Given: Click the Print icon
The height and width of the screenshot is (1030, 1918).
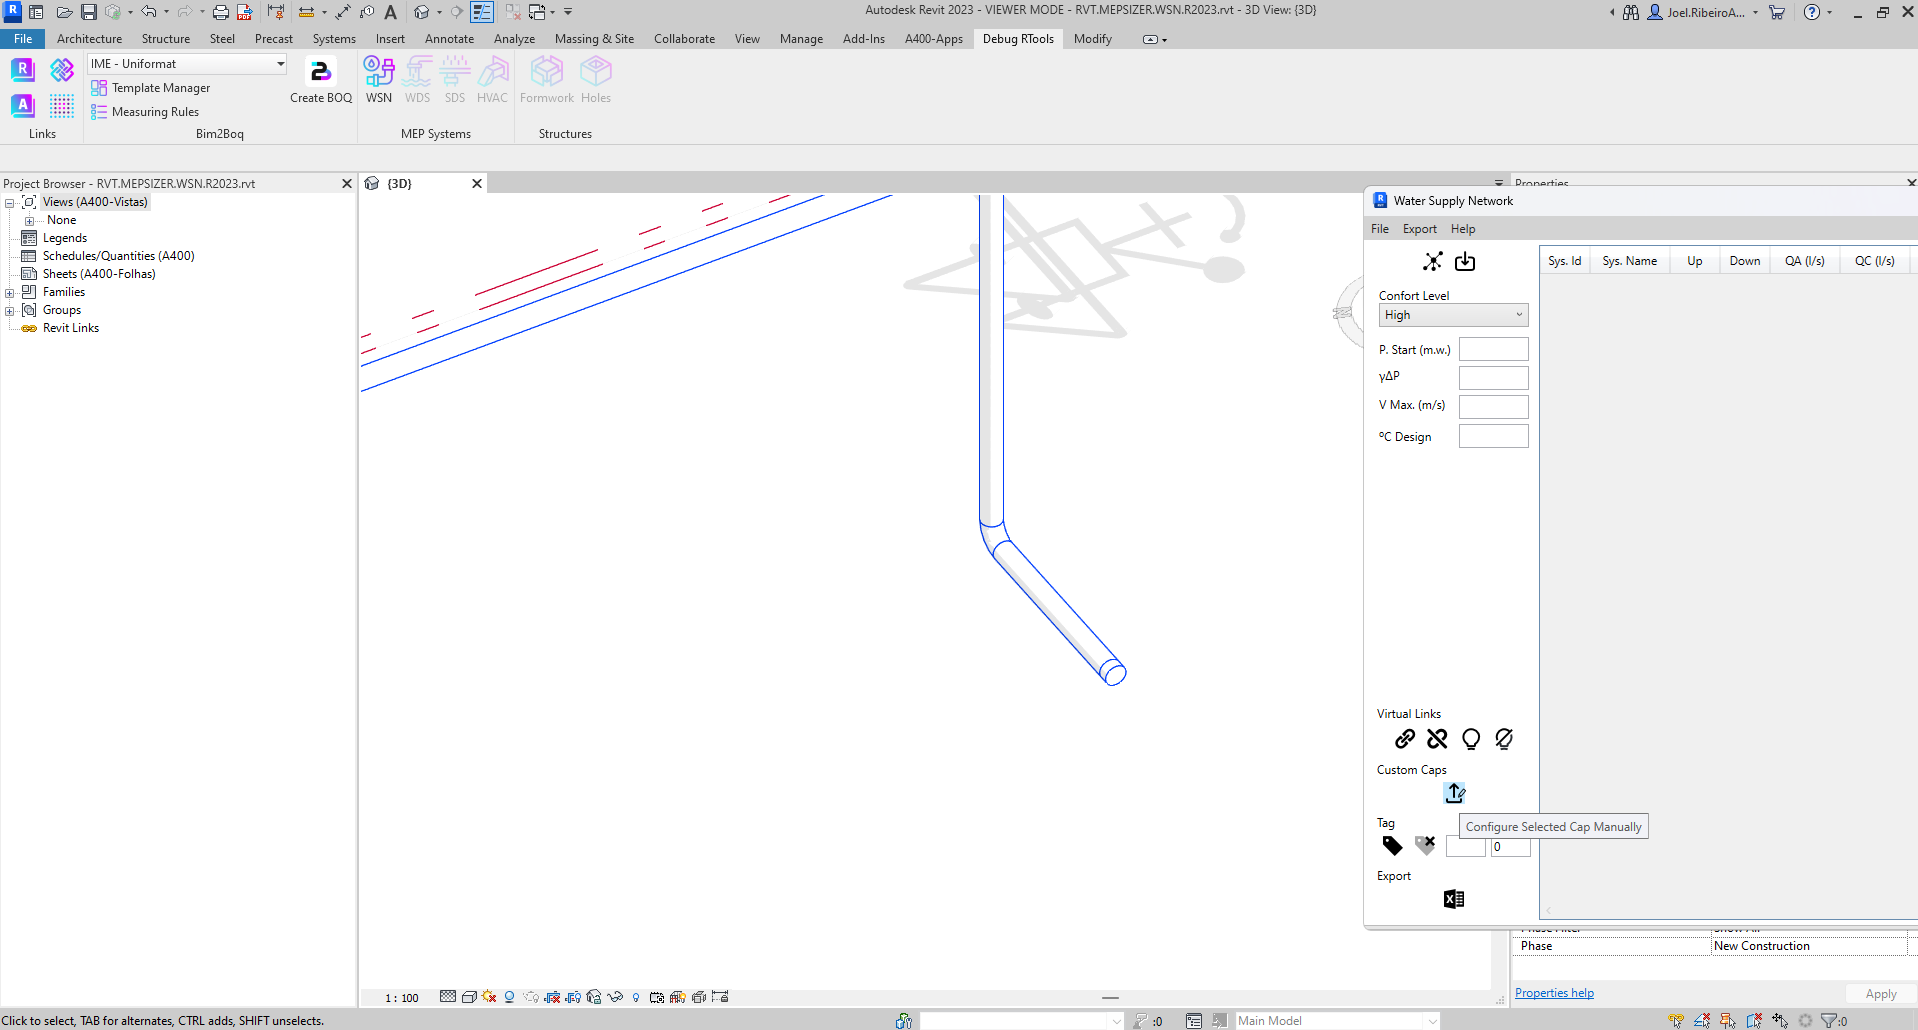Looking at the screenshot, I should tap(220, 12).
